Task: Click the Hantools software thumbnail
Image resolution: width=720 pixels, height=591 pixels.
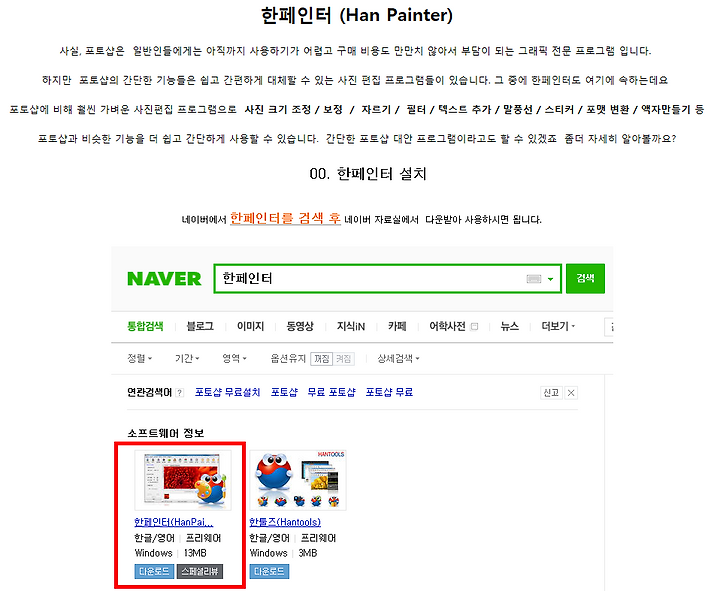Action: click(x=298, y=480)
